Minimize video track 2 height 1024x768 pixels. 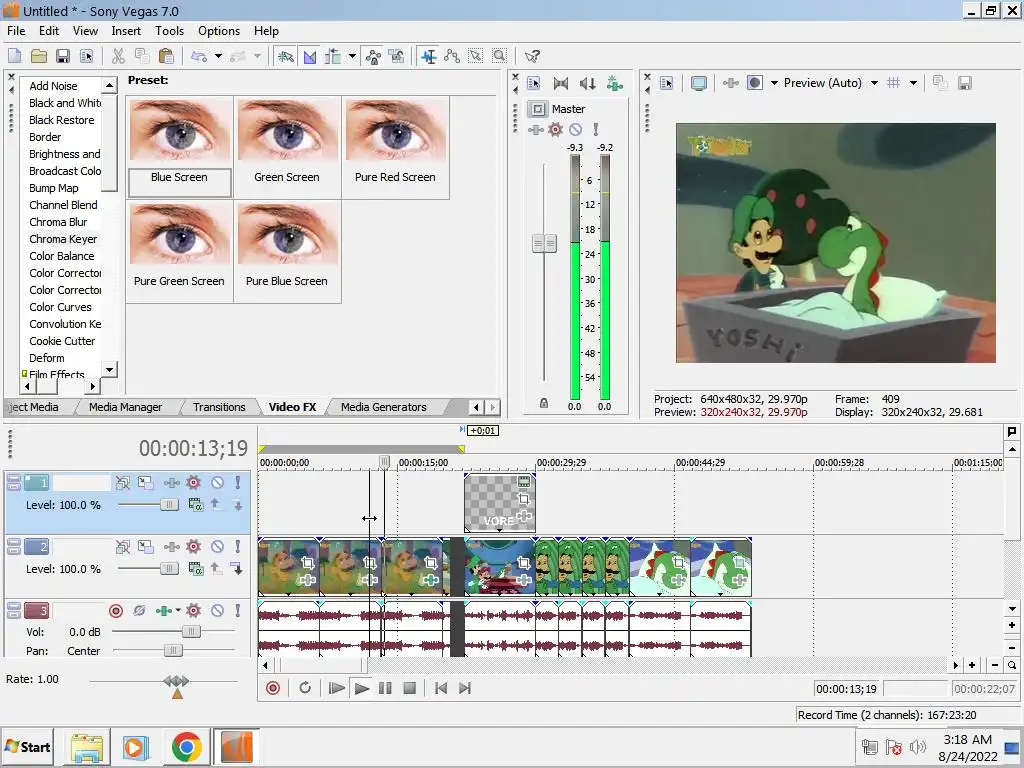[x=14, y=543]
